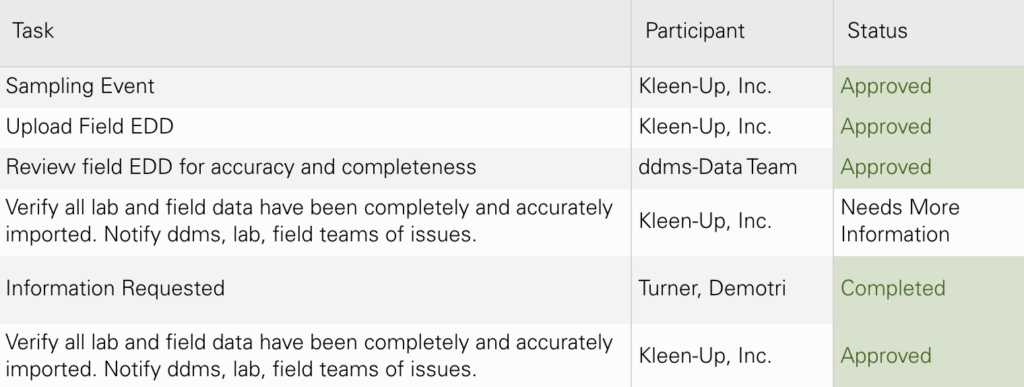1024x387 pixels.
Task: Select the Upload Field EDD task
Action: (89, 127)
